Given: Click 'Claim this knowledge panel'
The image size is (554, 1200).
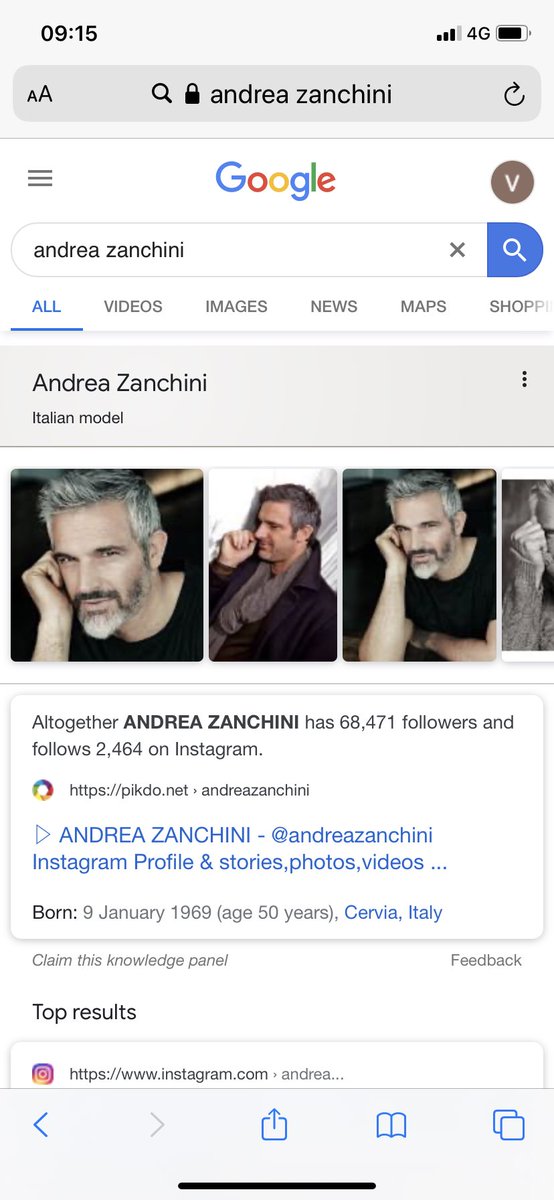Looking at the screenshot, I should click(x=130, y=960).
